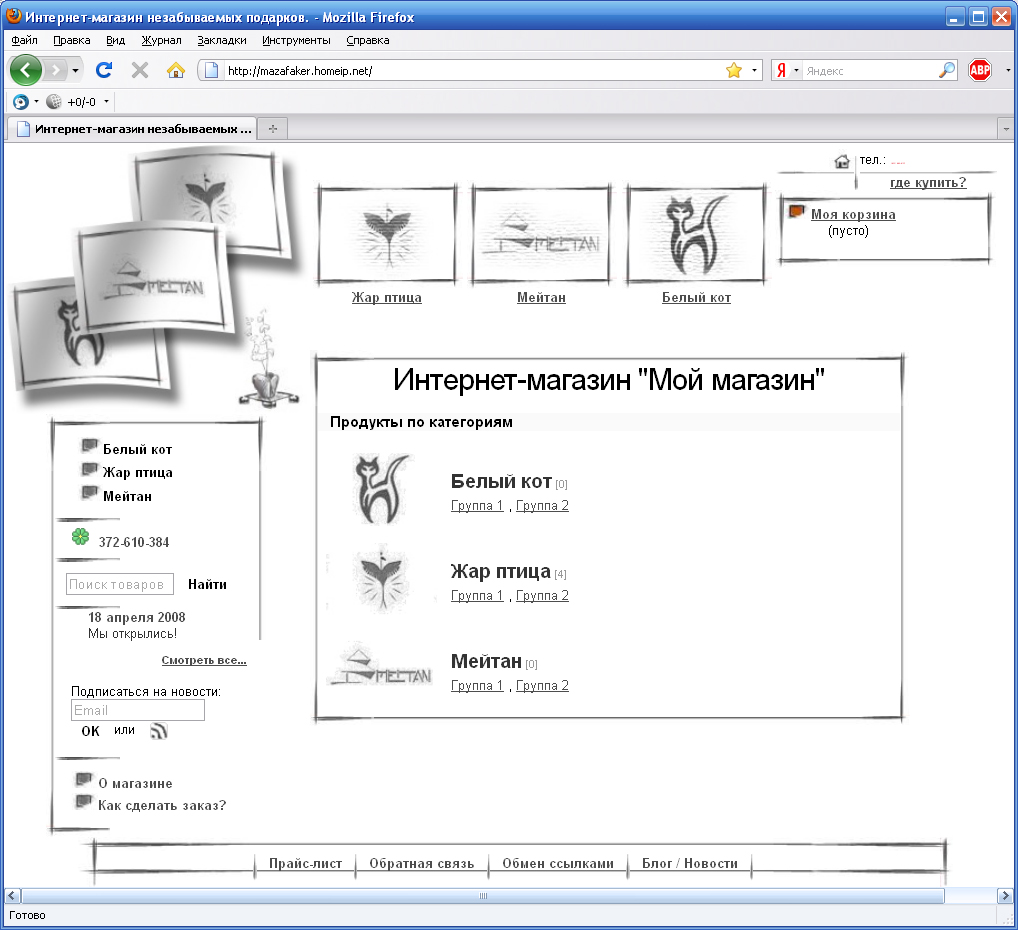
Task: Open the Файл menu
Action: click(x=24, y=40)
